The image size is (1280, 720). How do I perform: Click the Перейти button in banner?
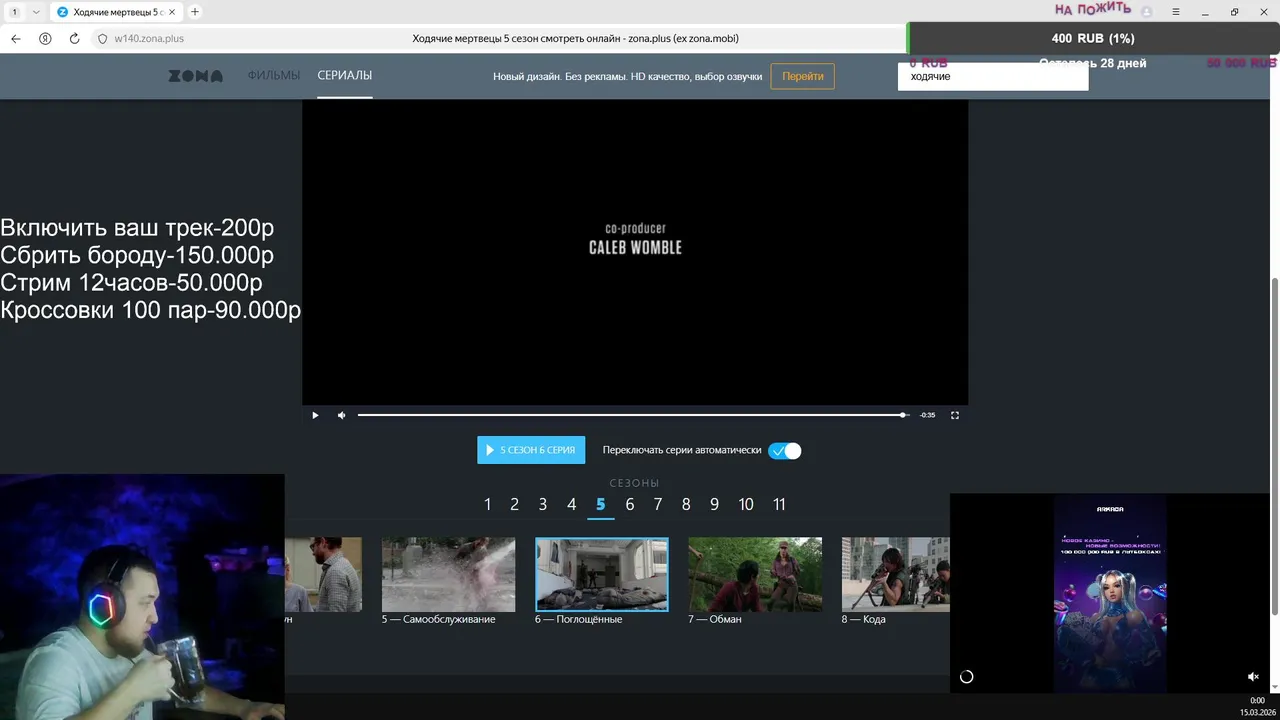coord(803,76)
